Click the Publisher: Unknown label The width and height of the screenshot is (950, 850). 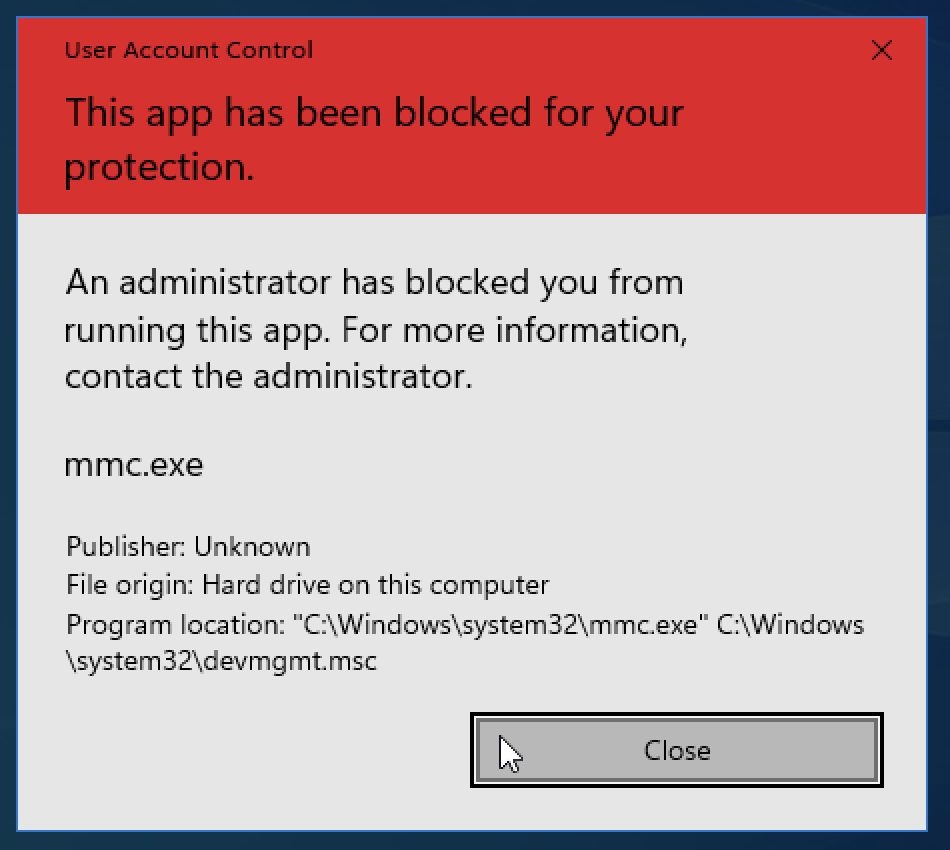[x=187, y=547]
